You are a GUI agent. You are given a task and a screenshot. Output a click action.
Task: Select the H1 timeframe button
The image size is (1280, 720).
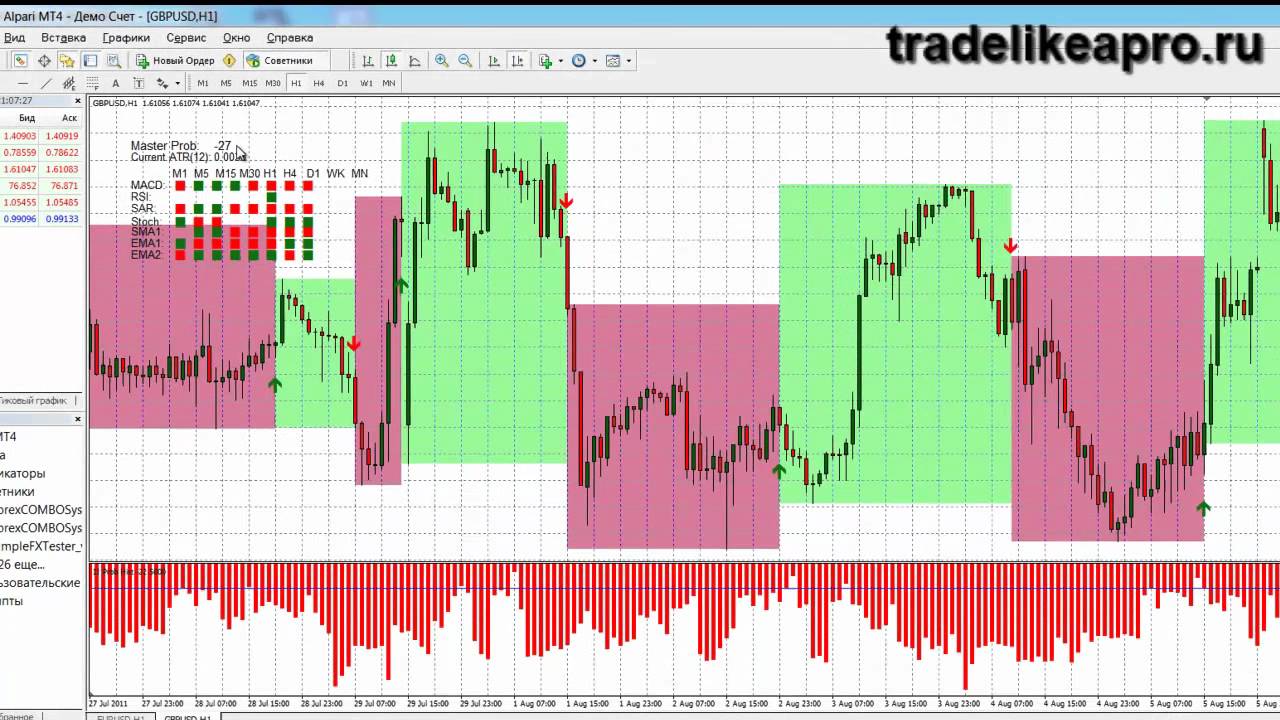click(296, 83)
